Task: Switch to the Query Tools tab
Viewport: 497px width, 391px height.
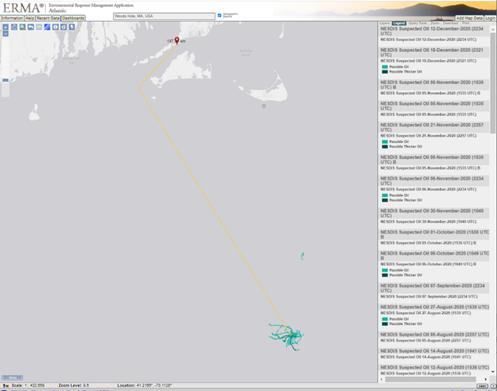Action: coord(418,23)
